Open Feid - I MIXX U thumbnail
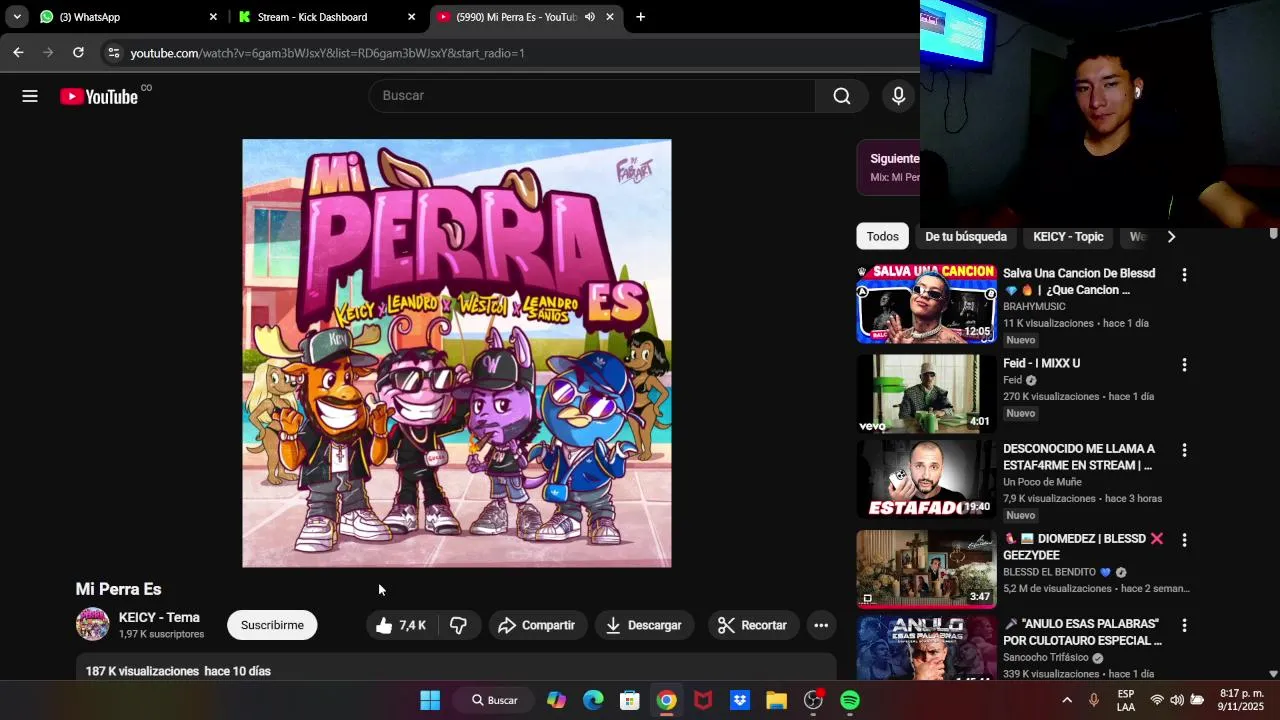Image resolution: width=1280 pixels, height=720 pixels. click(926, 393)
